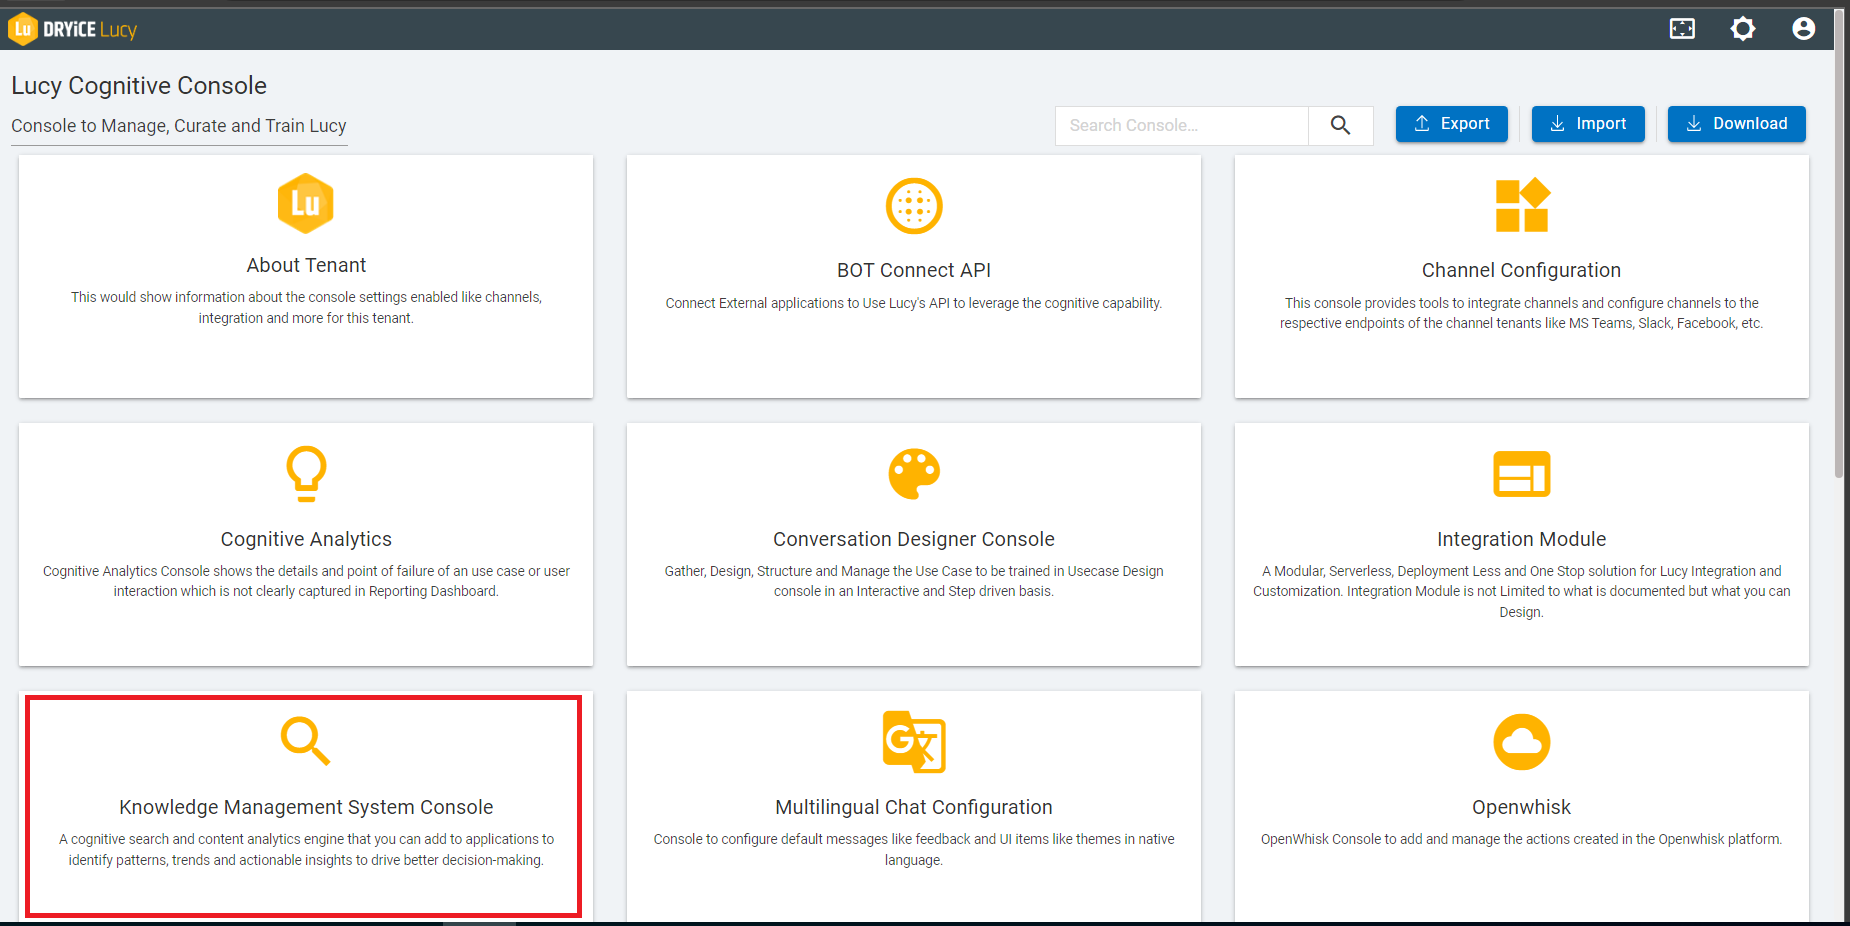Click the Cognitive Analytics description text

point(306,581)
